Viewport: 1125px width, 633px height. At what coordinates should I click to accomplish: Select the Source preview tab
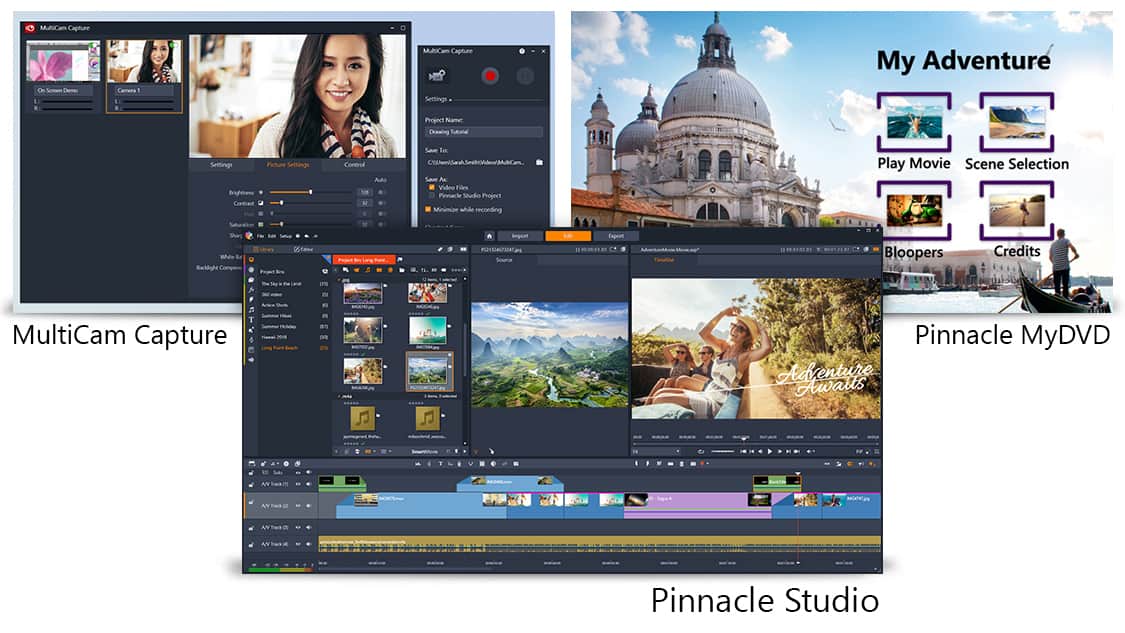504,260
